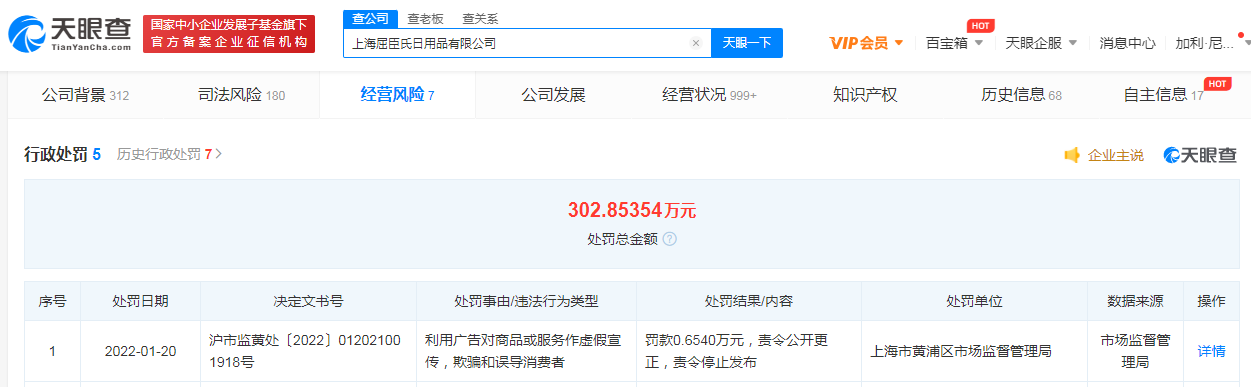Click the 处罚总金额 help question icon
This screenshot has width=1251, height=387.
coord(669,240)
